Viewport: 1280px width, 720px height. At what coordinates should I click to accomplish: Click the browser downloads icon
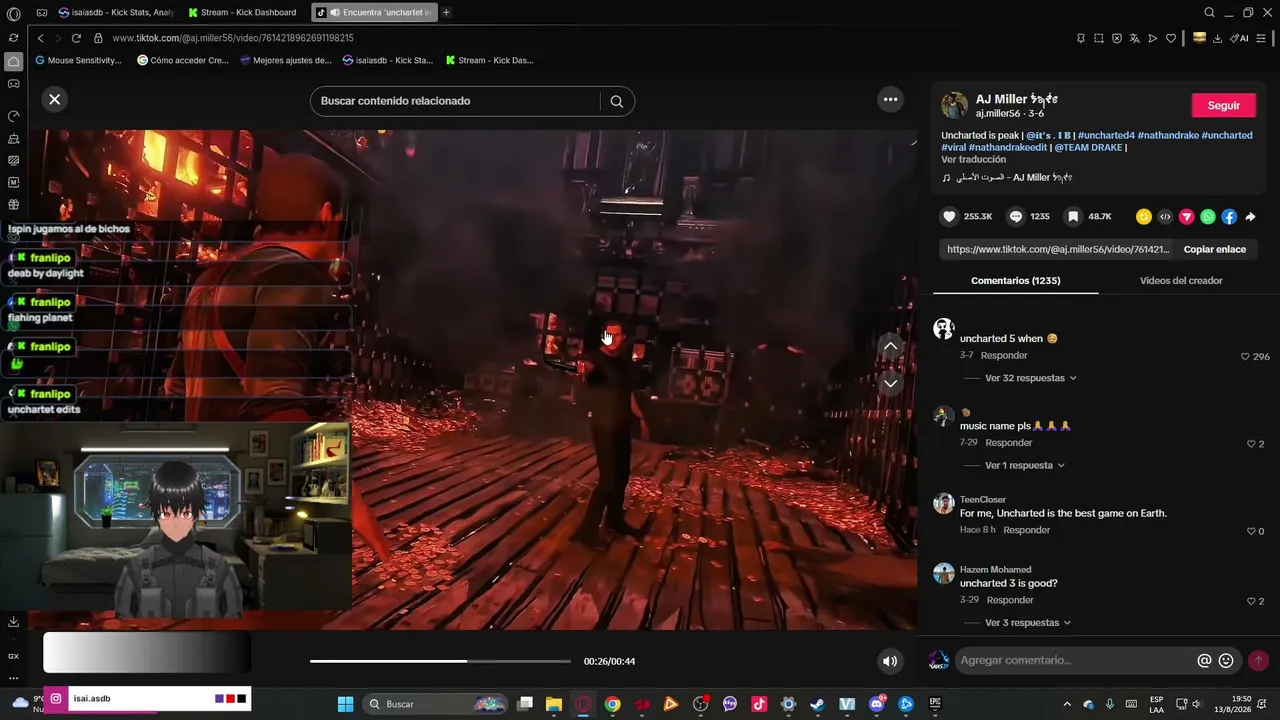(1217, 38)
